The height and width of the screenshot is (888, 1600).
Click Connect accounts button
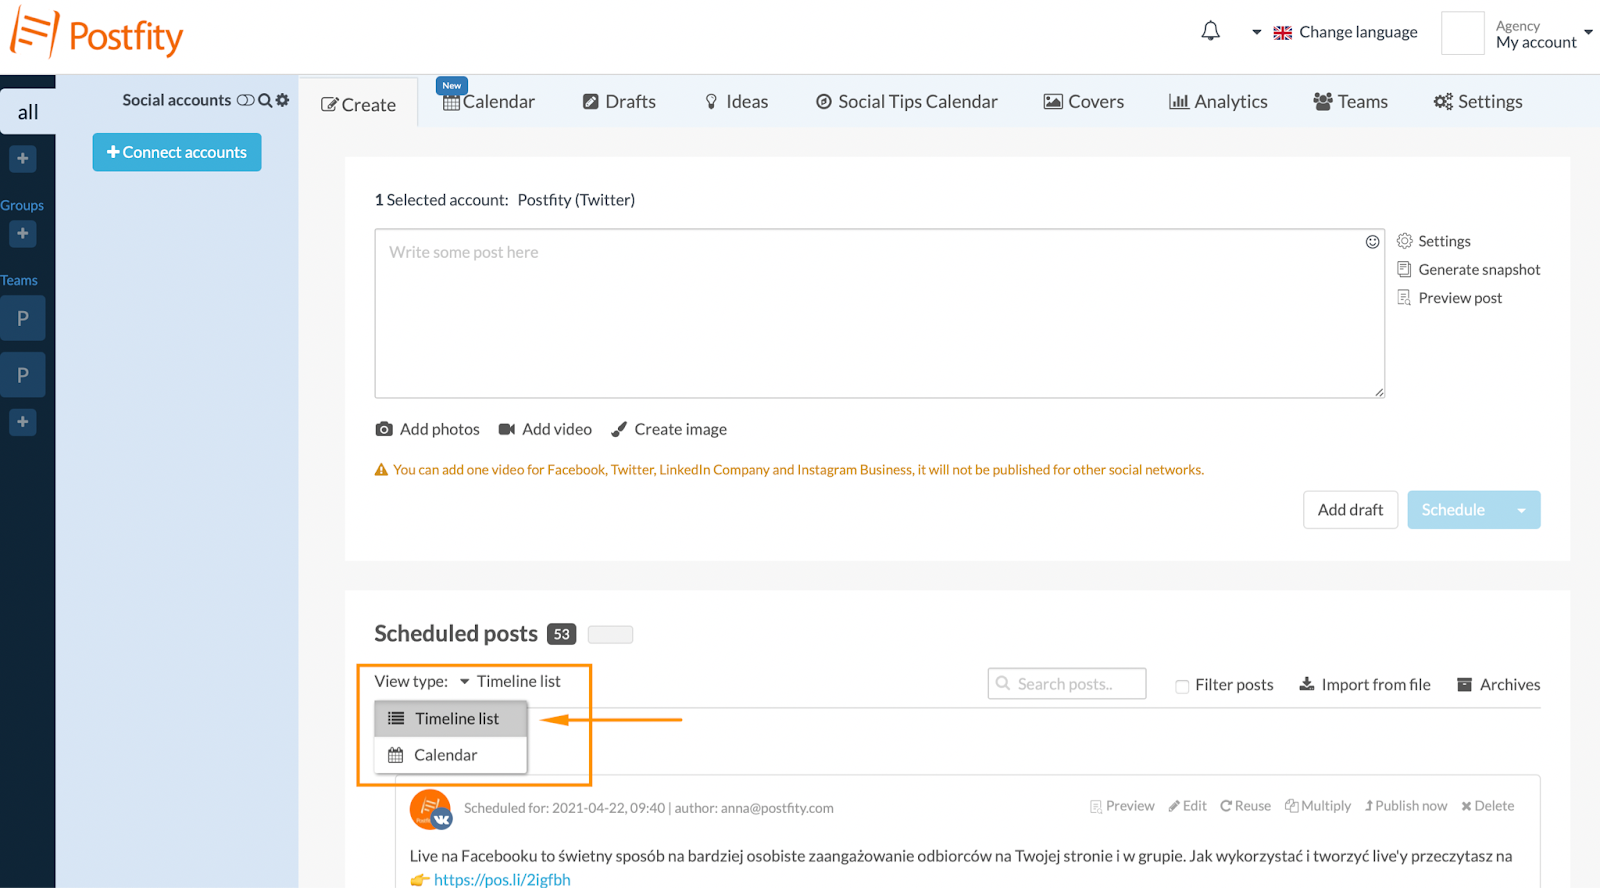pyautogui.click(x=177, y=152)
